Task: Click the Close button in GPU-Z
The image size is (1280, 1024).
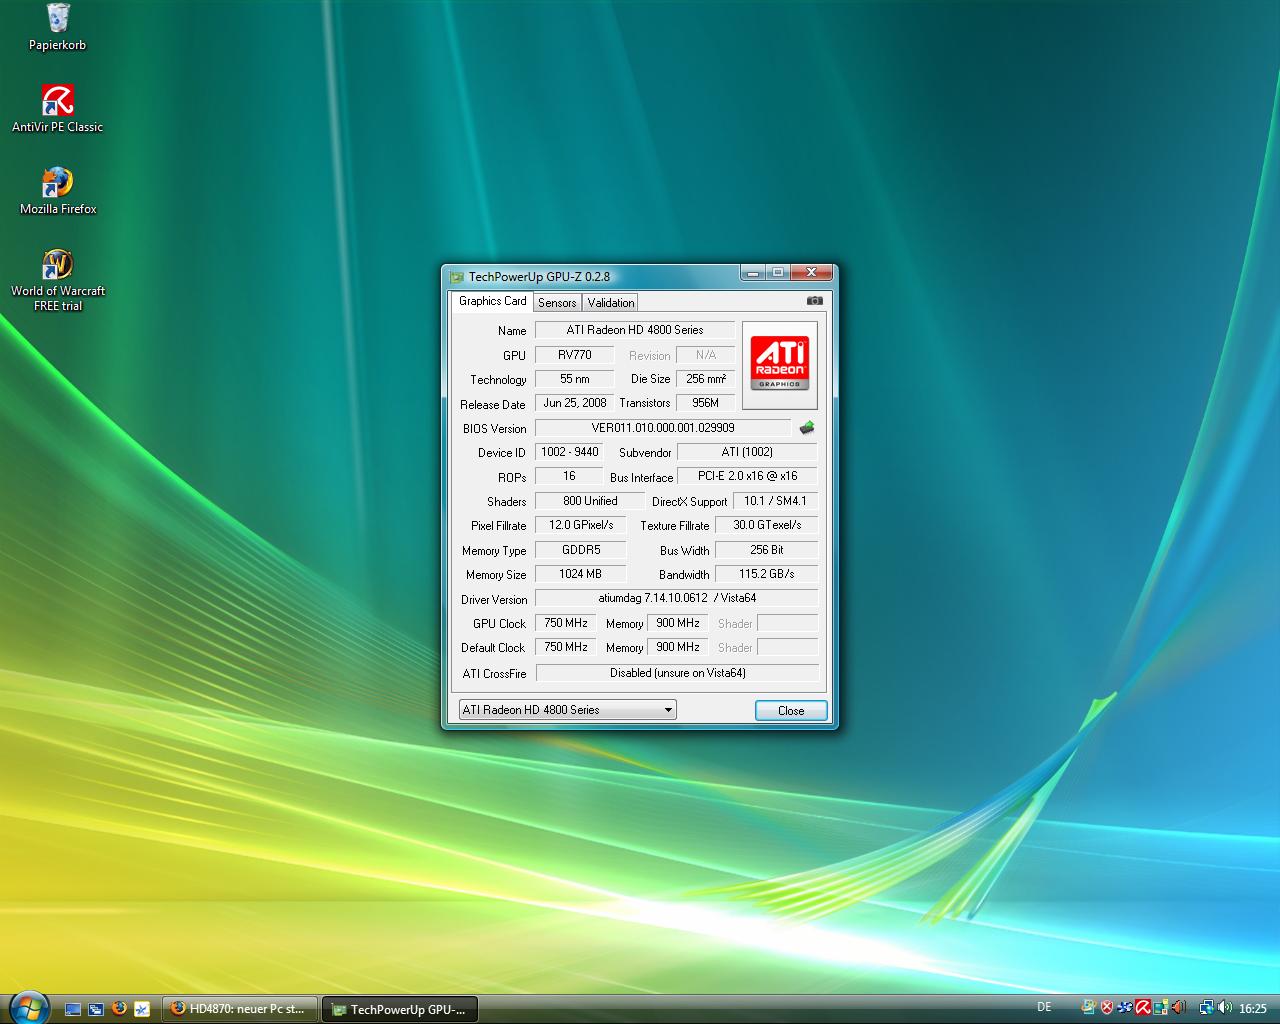Action: pyautogui.click(x=791, y=710)
